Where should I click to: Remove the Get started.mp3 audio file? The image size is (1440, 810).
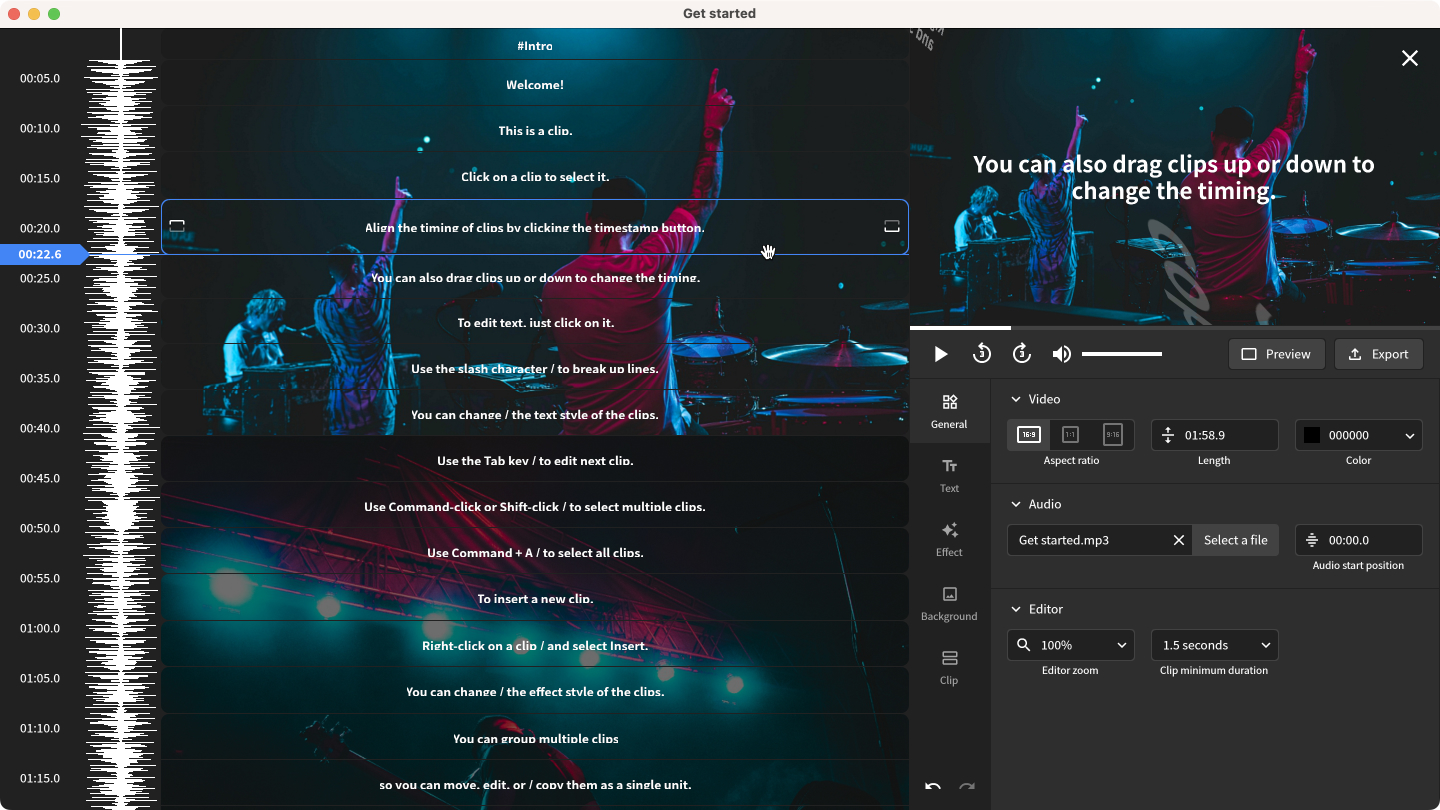point(1178,540)
